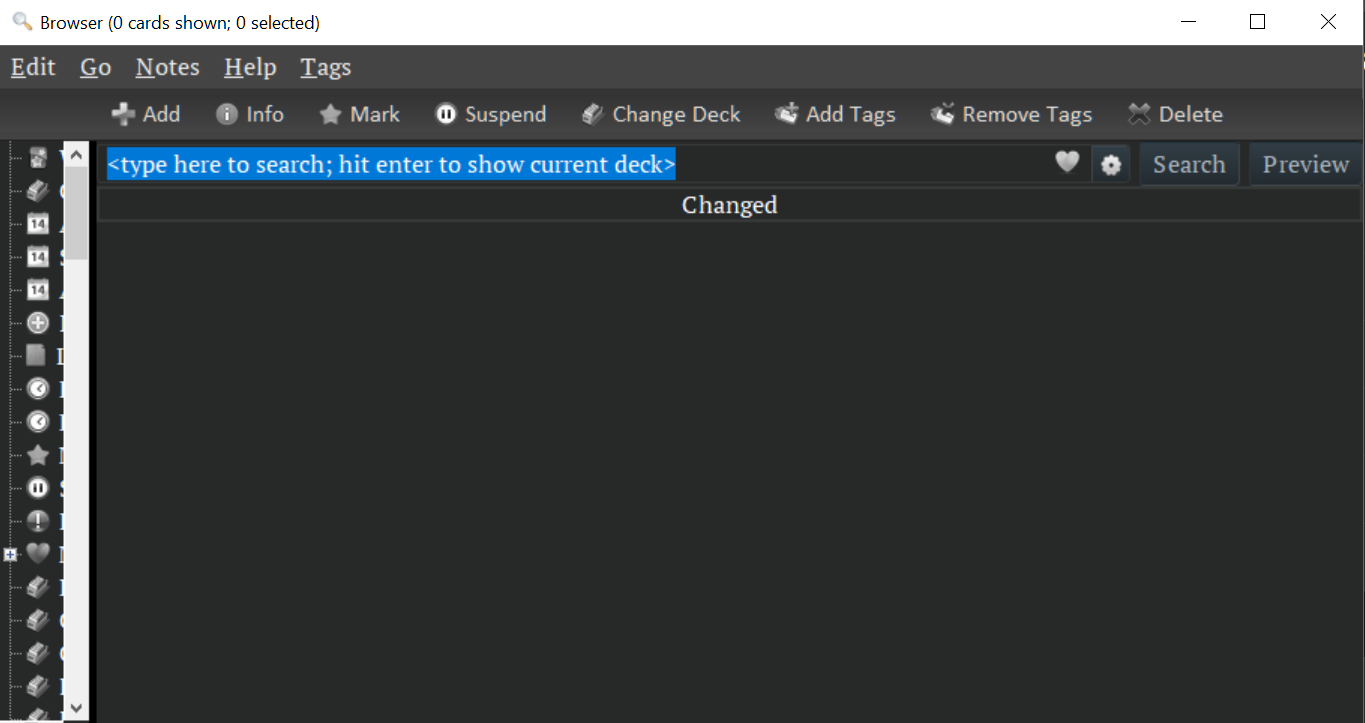Click the sidebar scrollbar up arrow
The width and height of the screenshot is (1365, 723).
pos(76,155)
